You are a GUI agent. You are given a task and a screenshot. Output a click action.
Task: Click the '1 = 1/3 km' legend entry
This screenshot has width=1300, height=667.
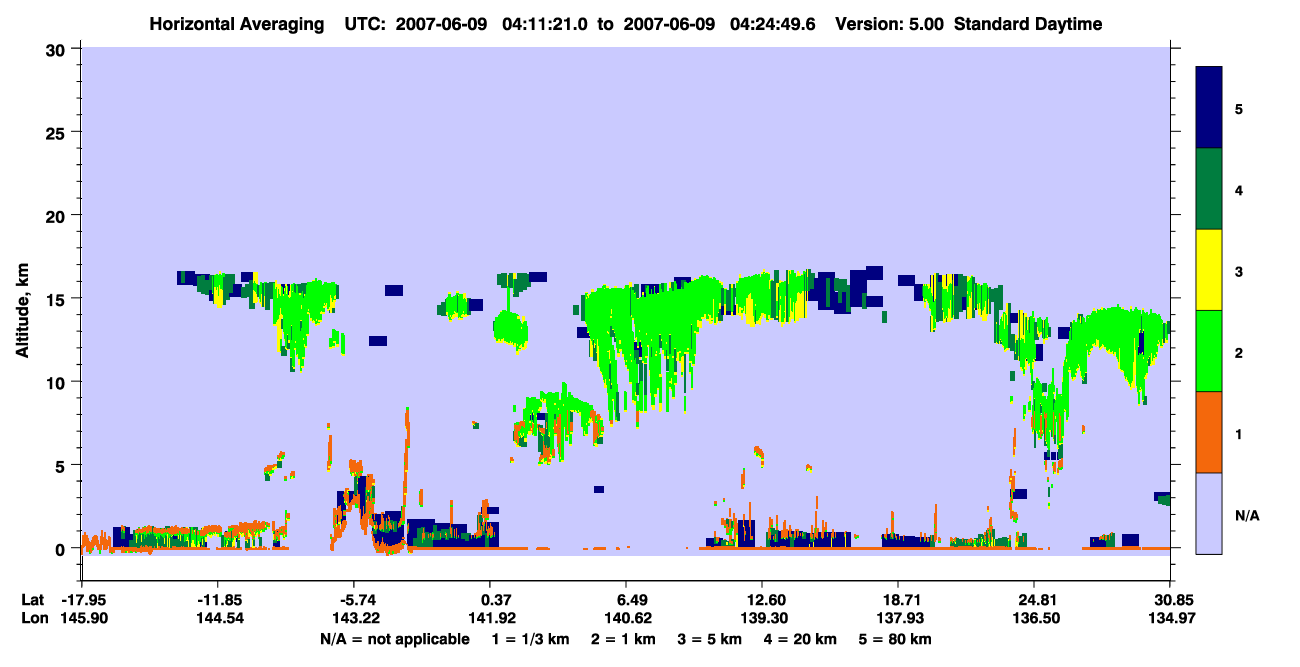coord(530,639)
